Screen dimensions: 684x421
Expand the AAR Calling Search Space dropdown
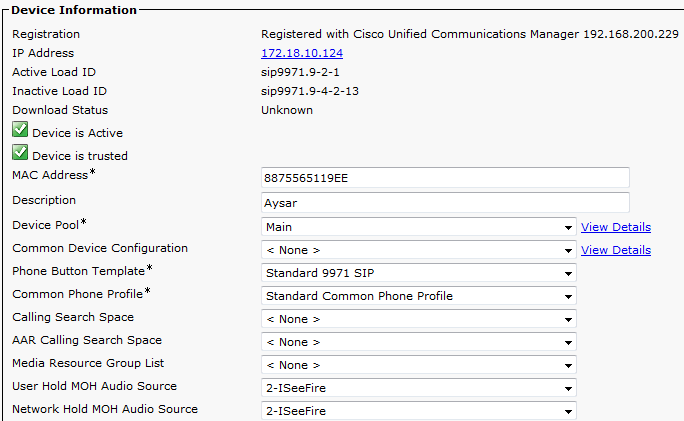(418, 342)
